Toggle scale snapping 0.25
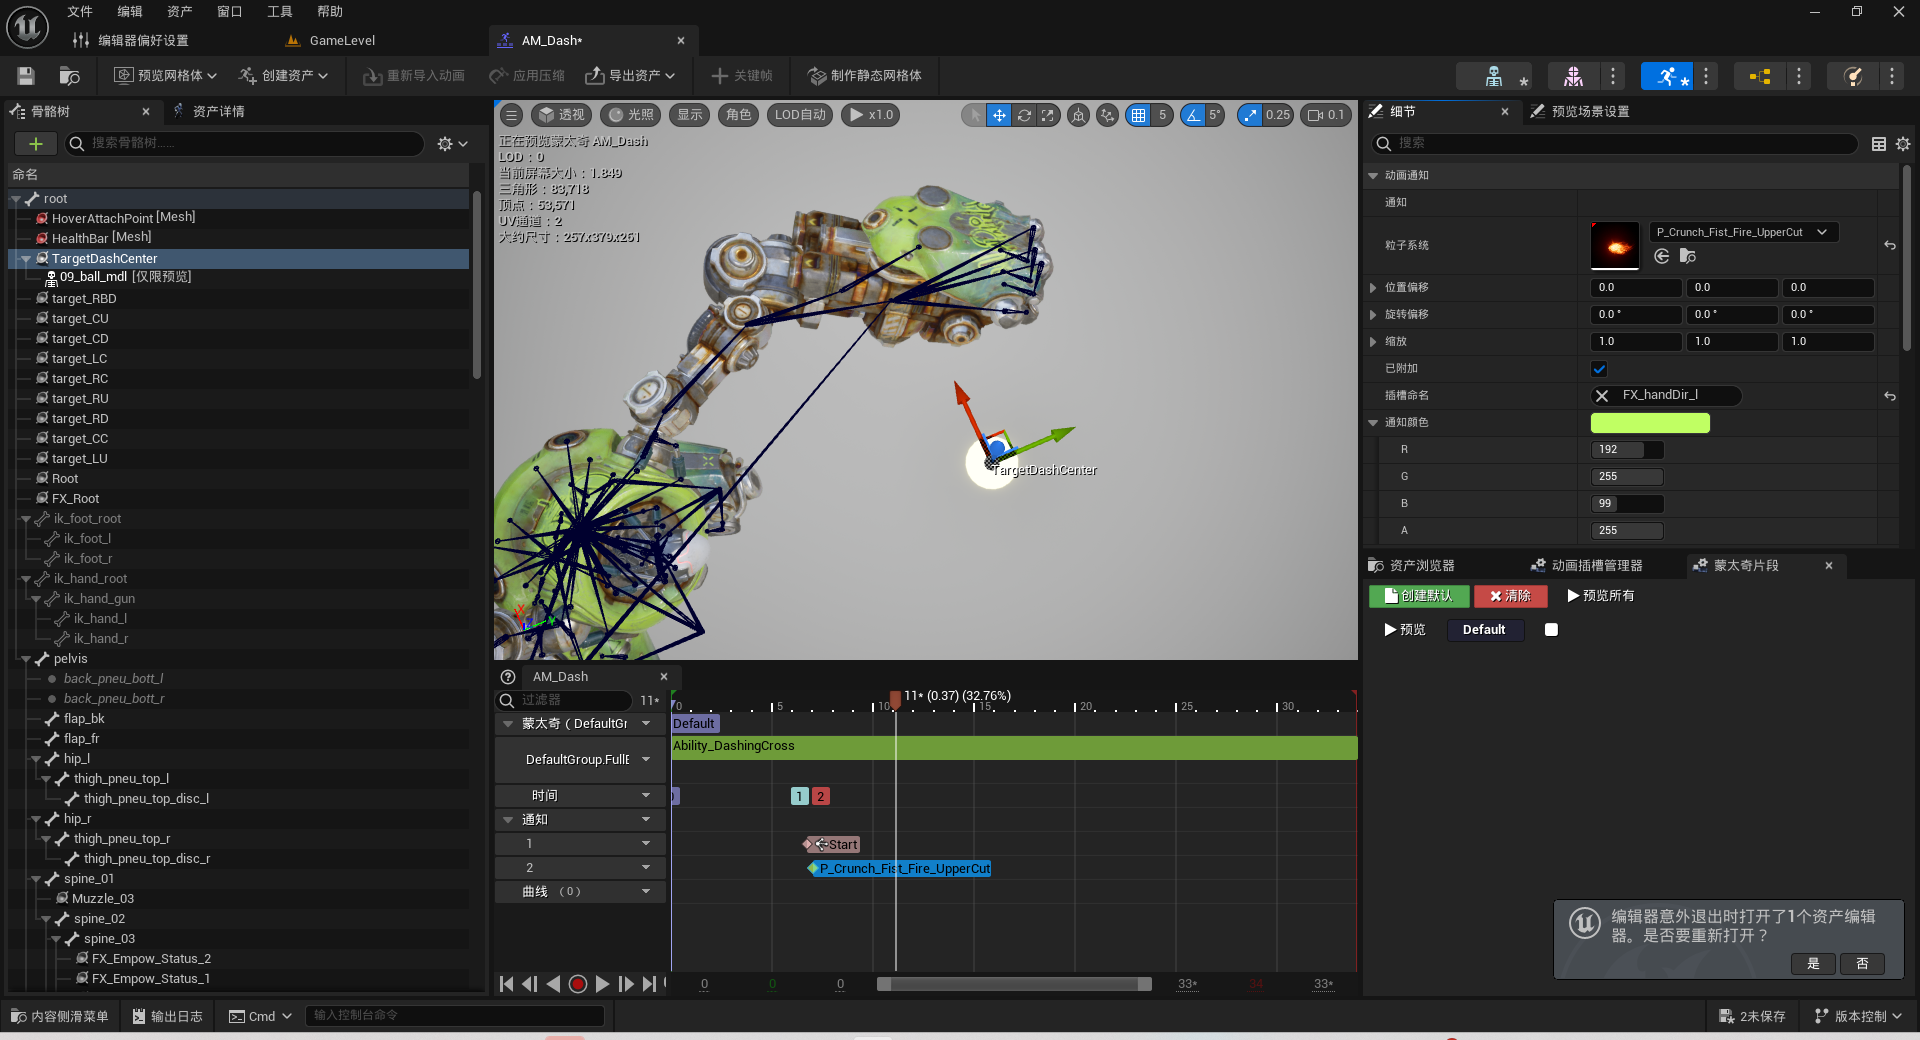1920x1040 pixels. [1250, 115]
